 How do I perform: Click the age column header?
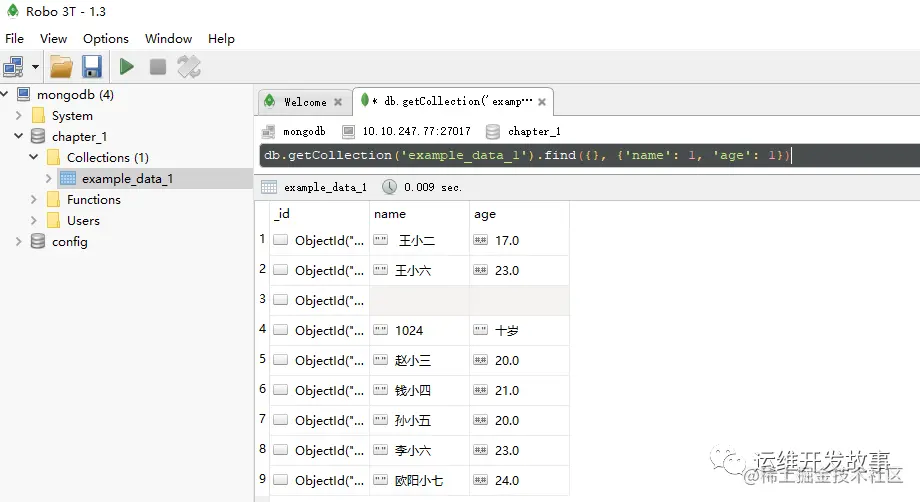(x=519, y=213)
